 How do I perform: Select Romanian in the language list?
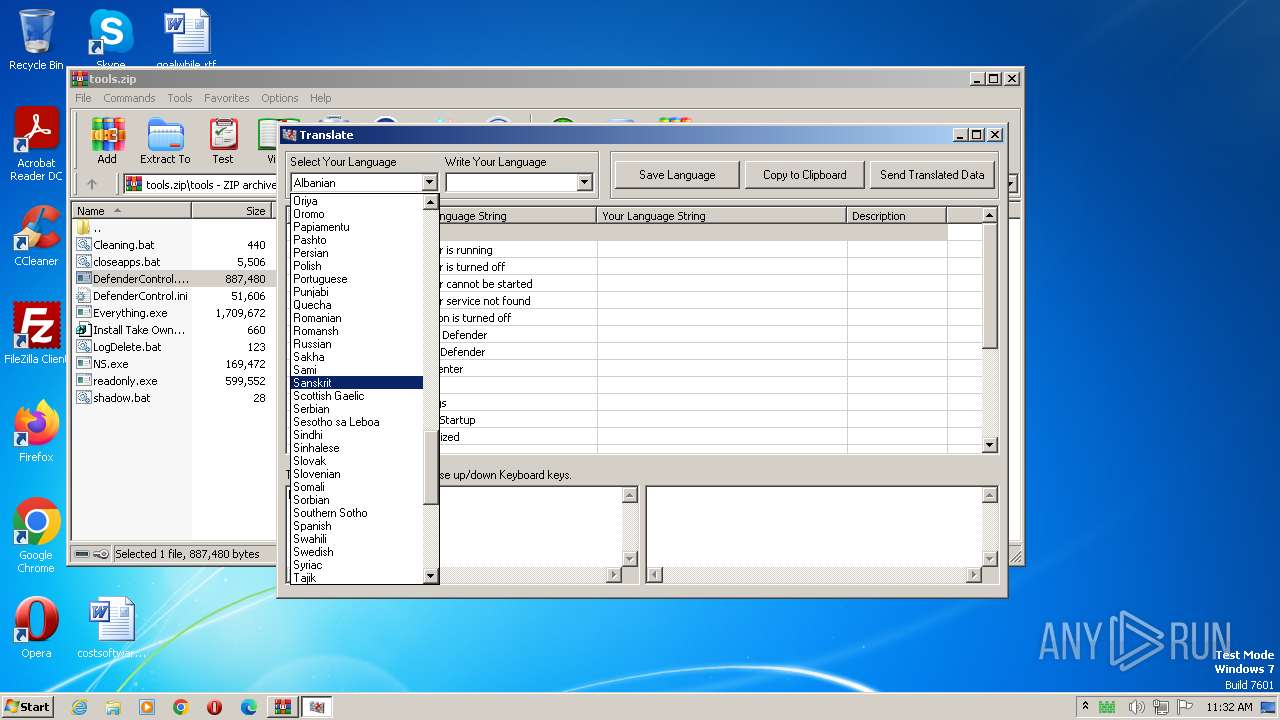point(357,318)
